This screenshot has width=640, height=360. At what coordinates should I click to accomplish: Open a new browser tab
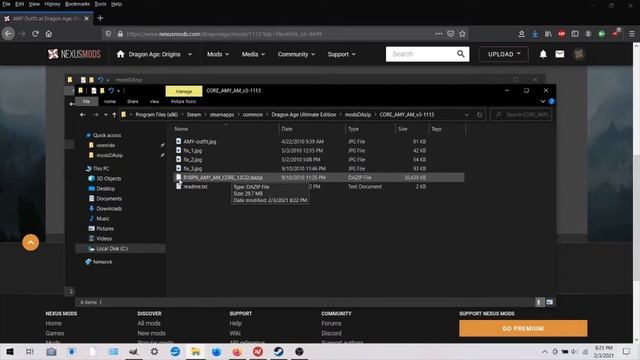(100, 18)
